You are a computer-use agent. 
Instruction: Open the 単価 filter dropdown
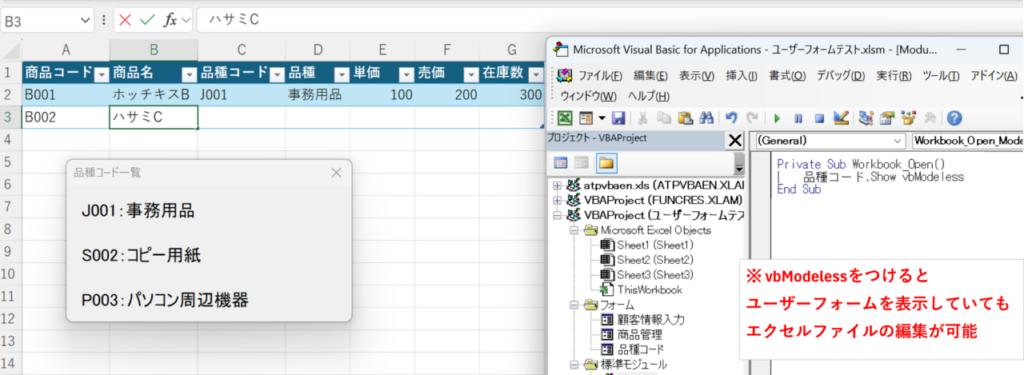[x=406, y=74]
